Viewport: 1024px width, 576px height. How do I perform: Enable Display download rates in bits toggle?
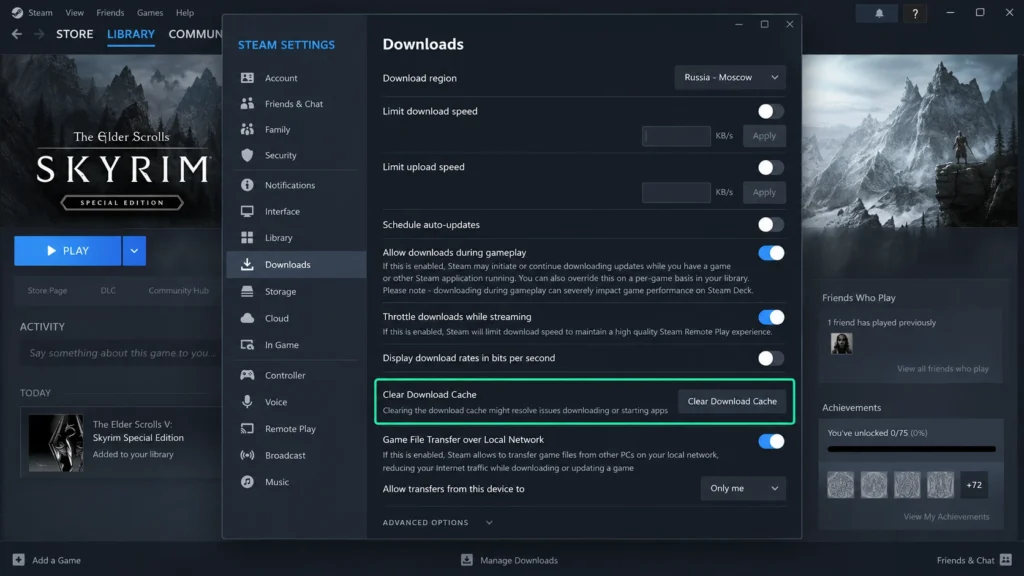pos(771,358)
